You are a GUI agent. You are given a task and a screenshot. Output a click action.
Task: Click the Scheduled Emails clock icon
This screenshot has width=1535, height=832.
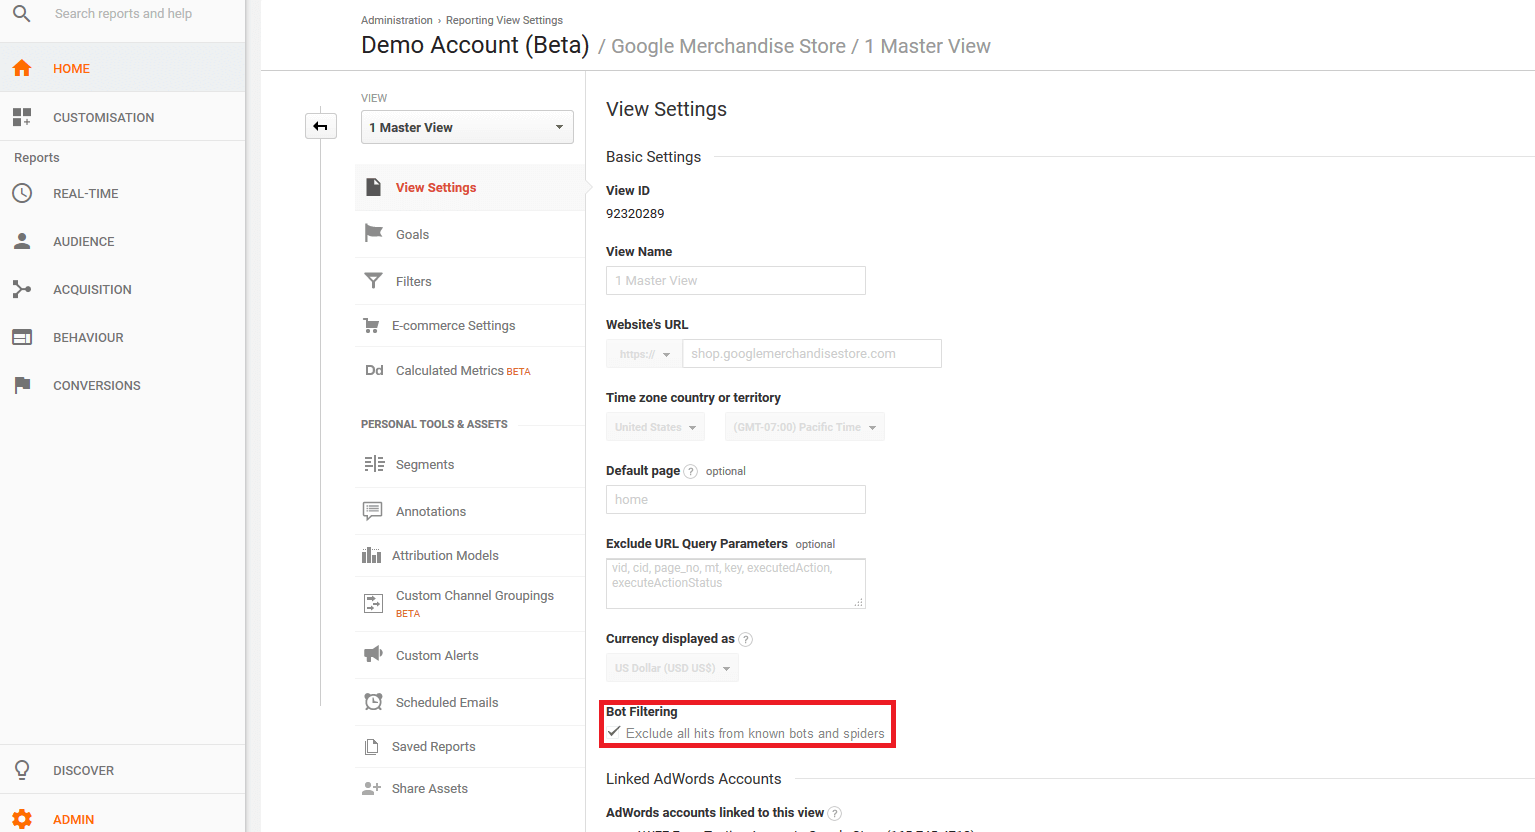click(373, 702)
